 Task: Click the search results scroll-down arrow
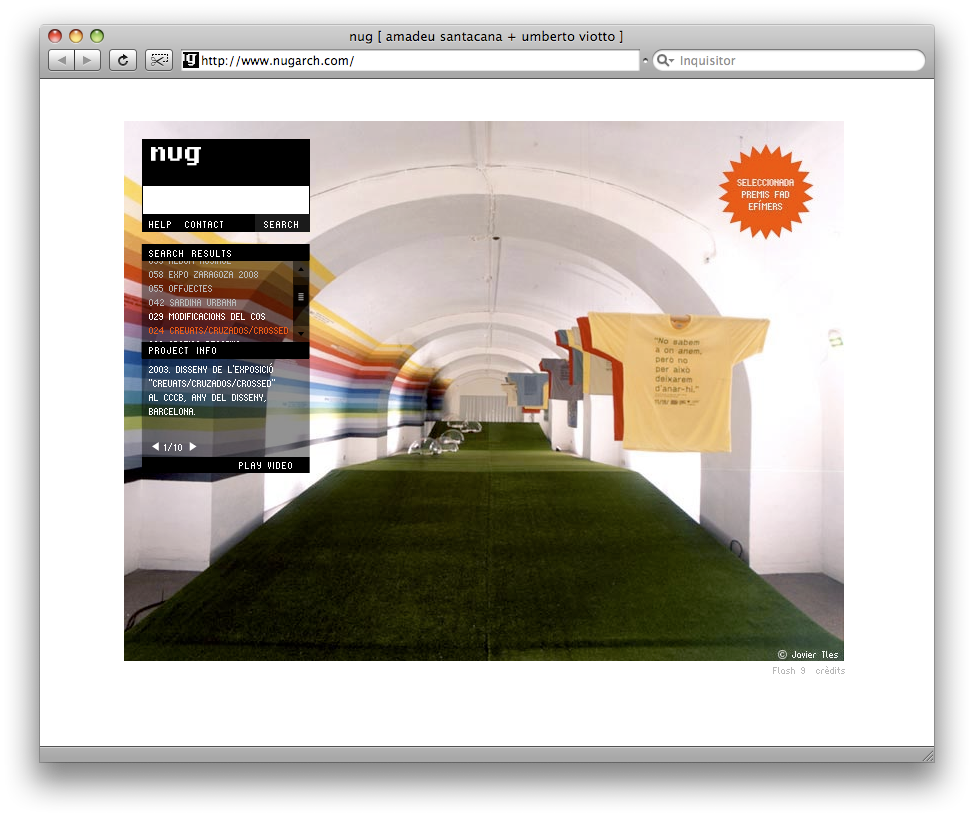pos(301,334)
